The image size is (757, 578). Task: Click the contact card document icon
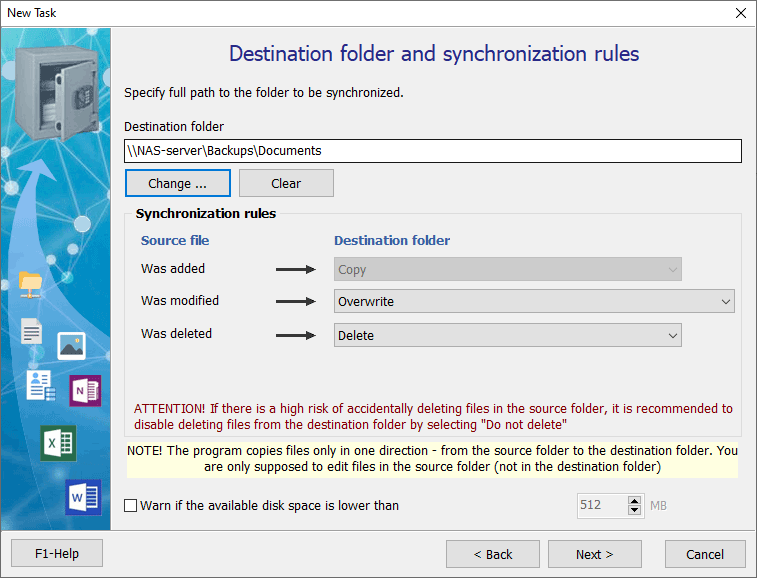click(41, 386)
